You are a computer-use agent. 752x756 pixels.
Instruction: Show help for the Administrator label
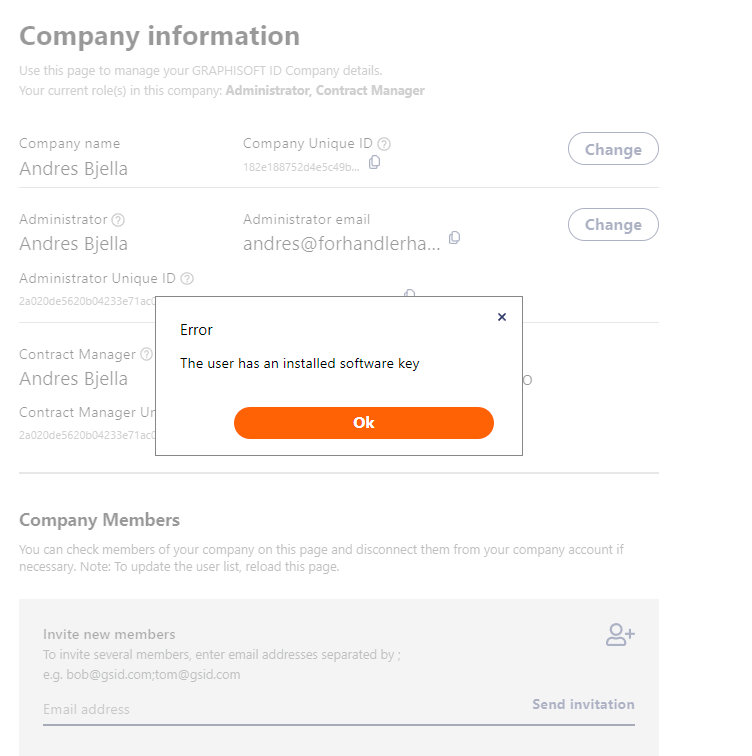point(118,220)
